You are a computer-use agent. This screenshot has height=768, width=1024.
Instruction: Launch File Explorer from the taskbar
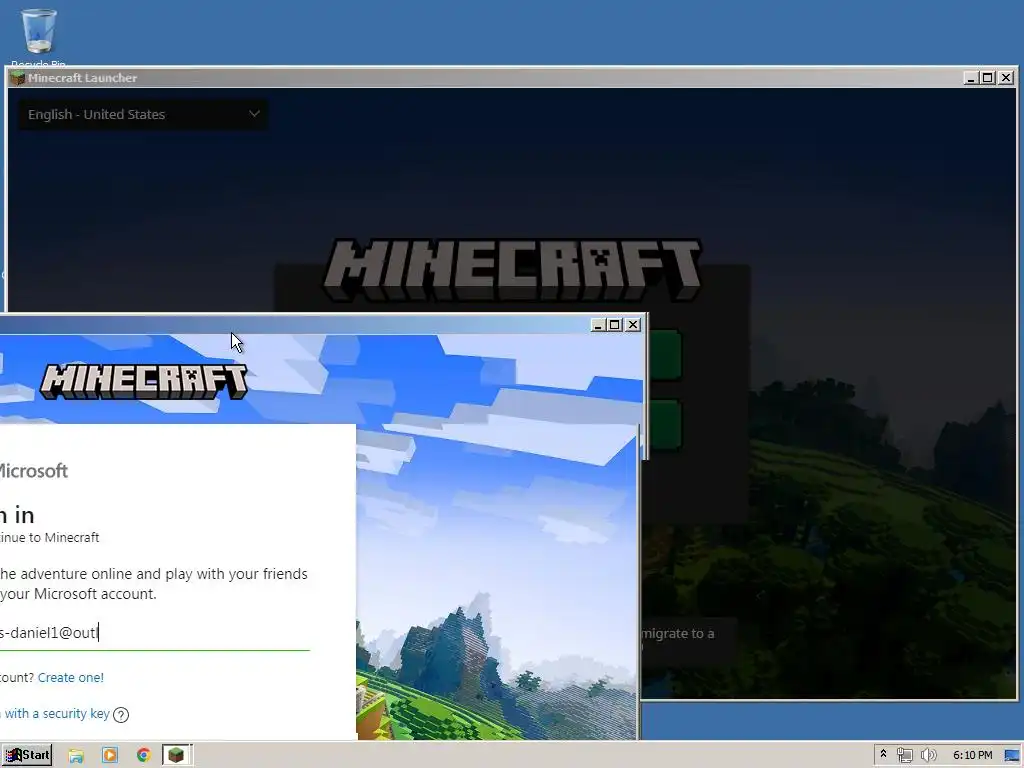76,756
